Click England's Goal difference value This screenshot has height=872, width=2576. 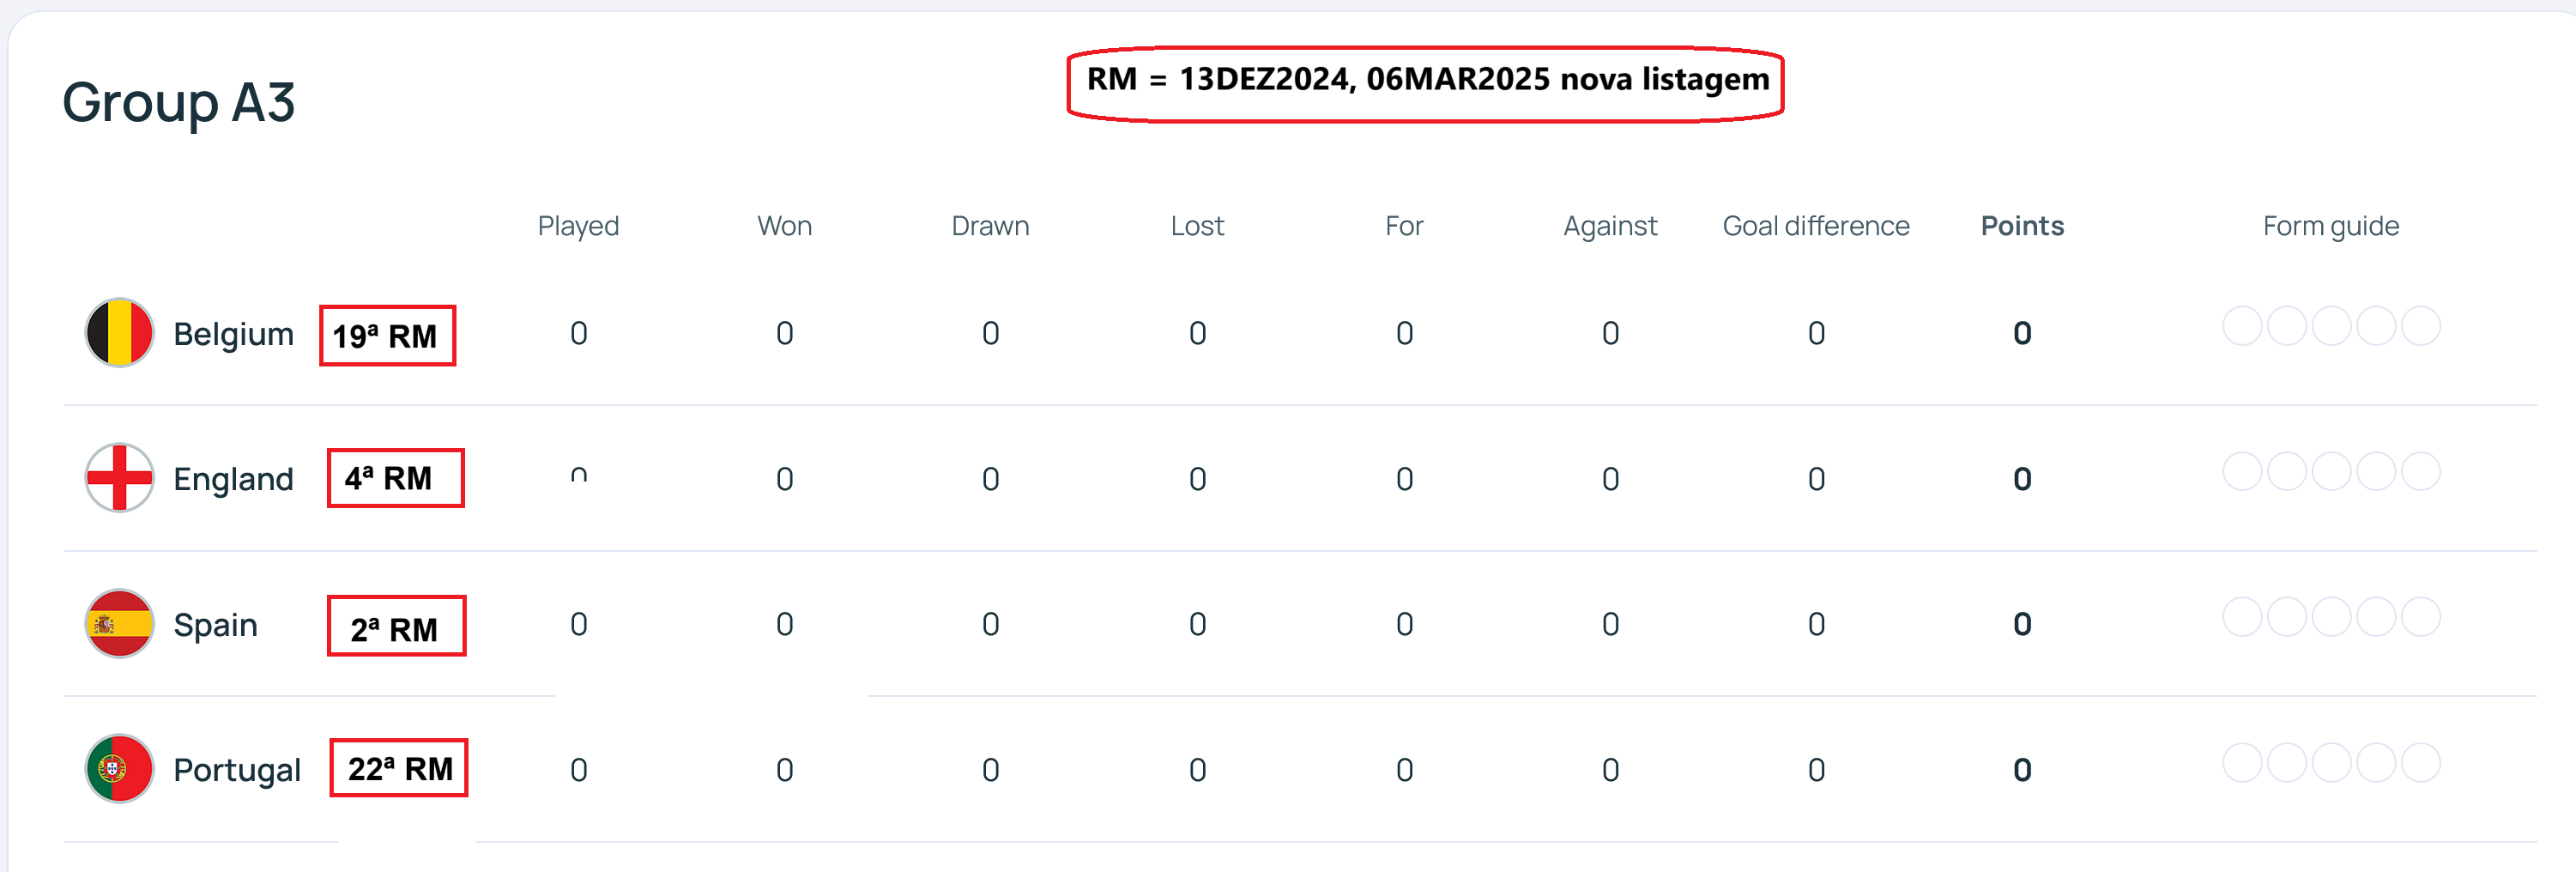tap(1816, 479)
